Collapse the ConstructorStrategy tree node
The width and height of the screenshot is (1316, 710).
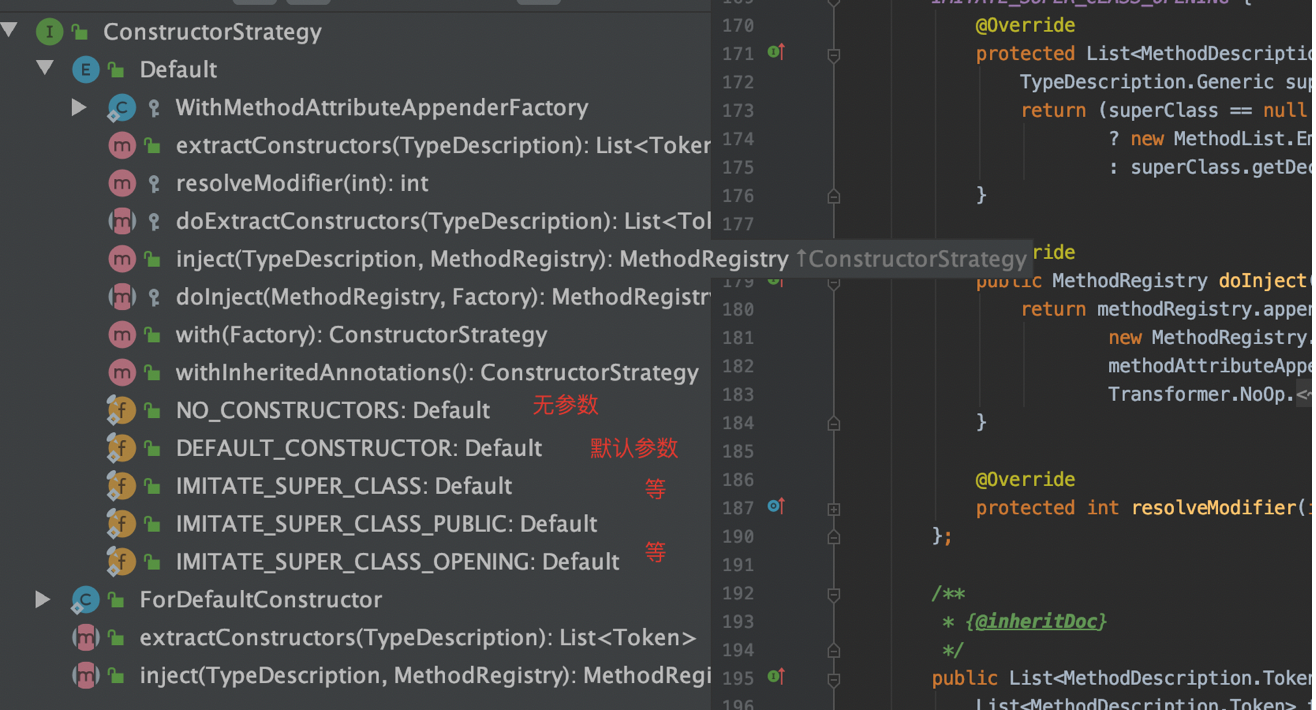(10, 31)
